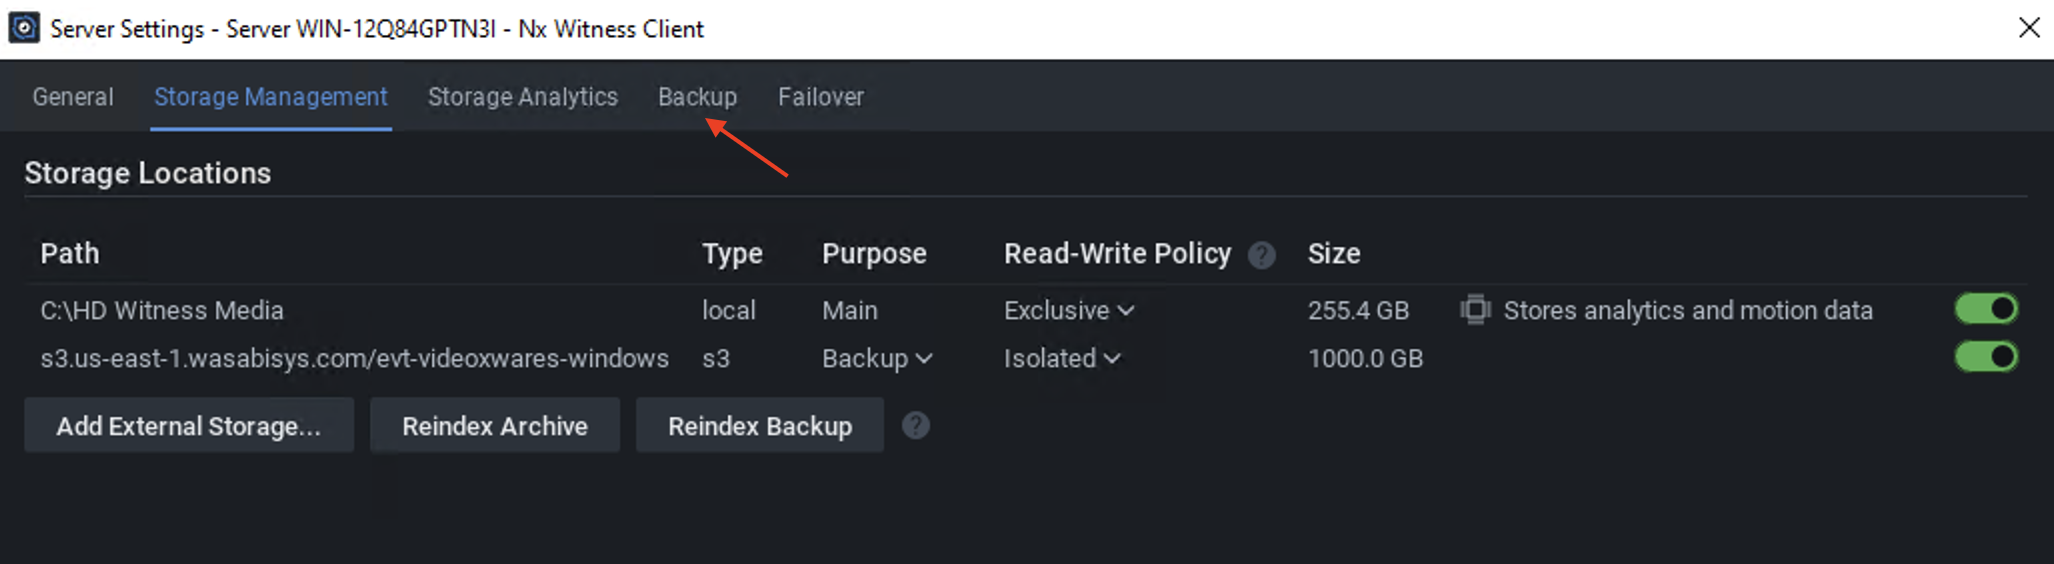
Task: Go to the Storage Analytics tab
Action: (x=523, y=97)
